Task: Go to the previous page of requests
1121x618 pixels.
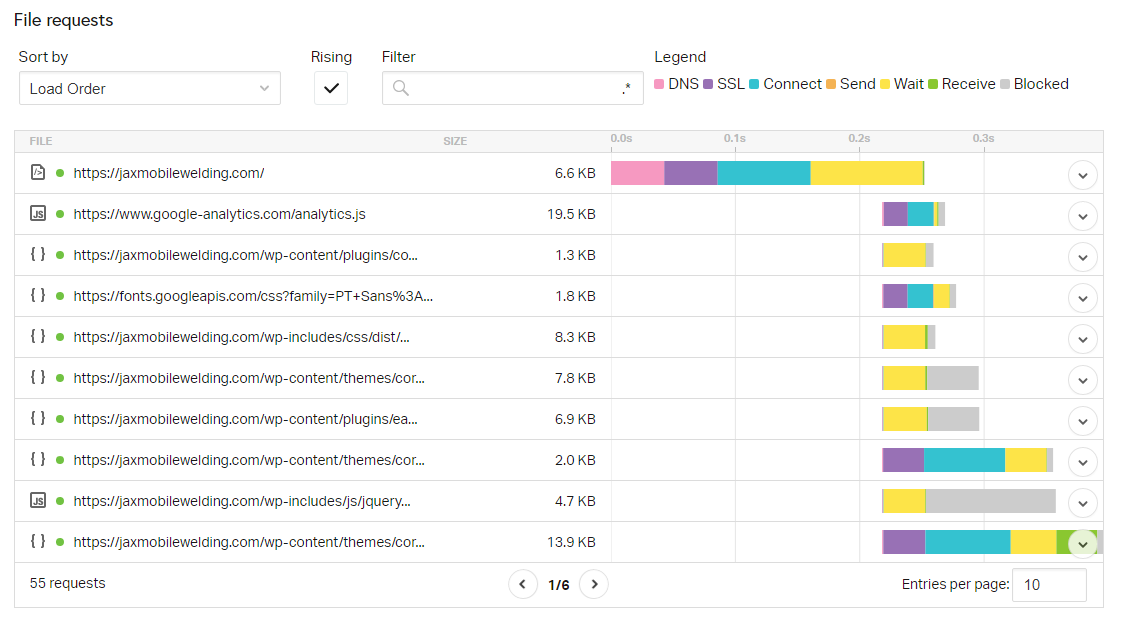Action: 523,584
